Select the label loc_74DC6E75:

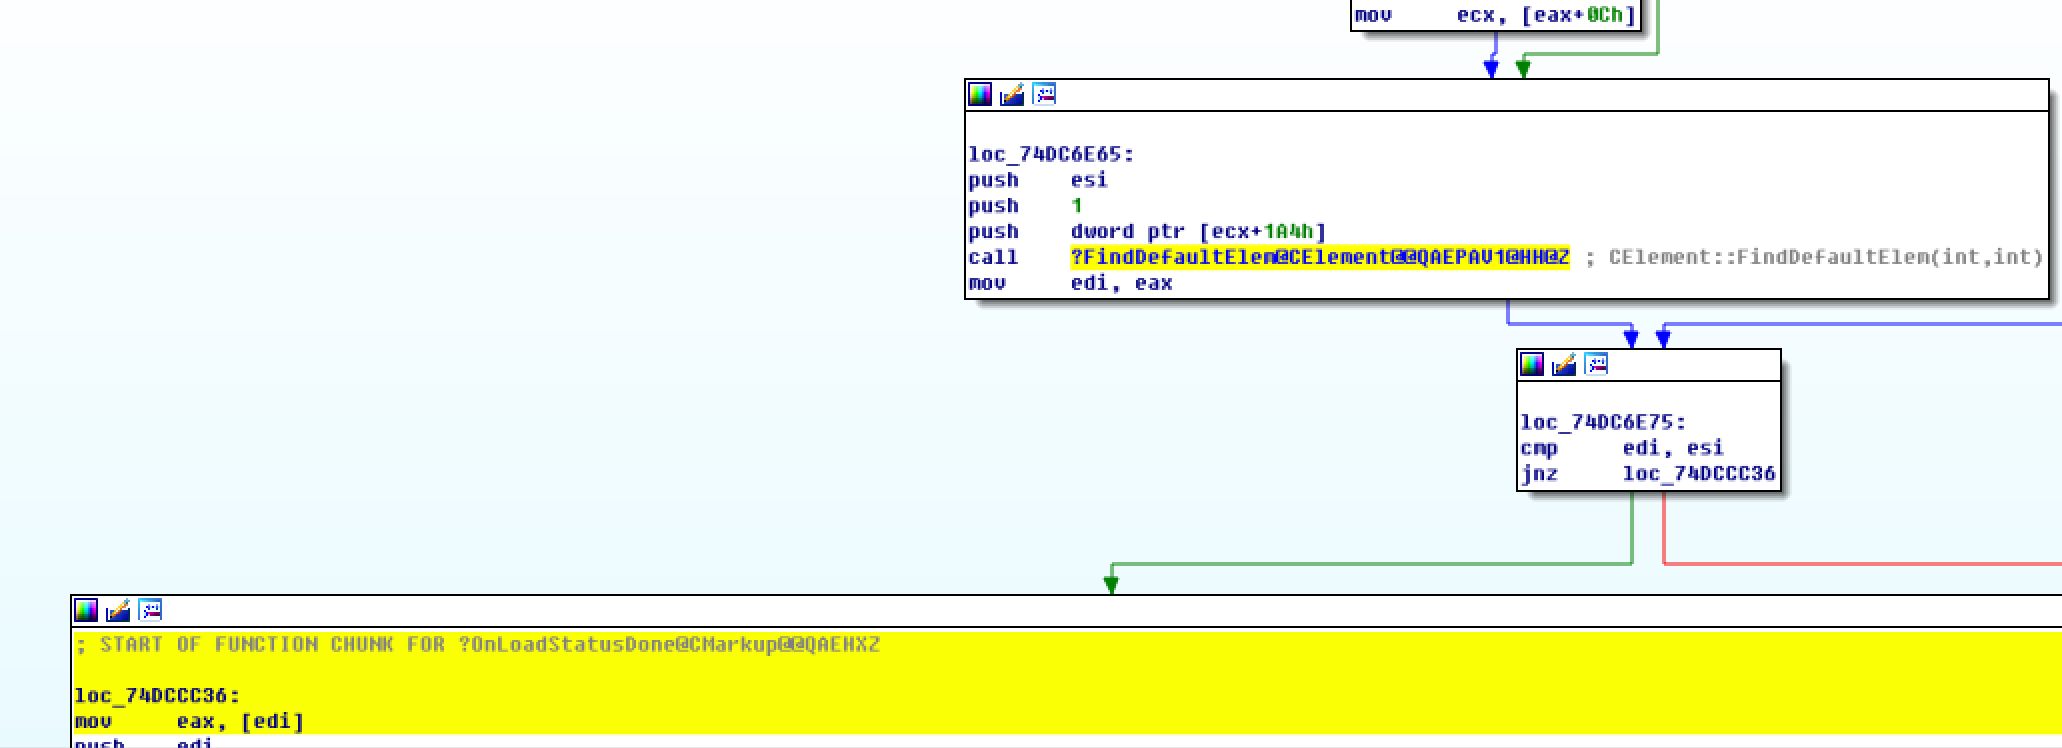point(1603,422)
